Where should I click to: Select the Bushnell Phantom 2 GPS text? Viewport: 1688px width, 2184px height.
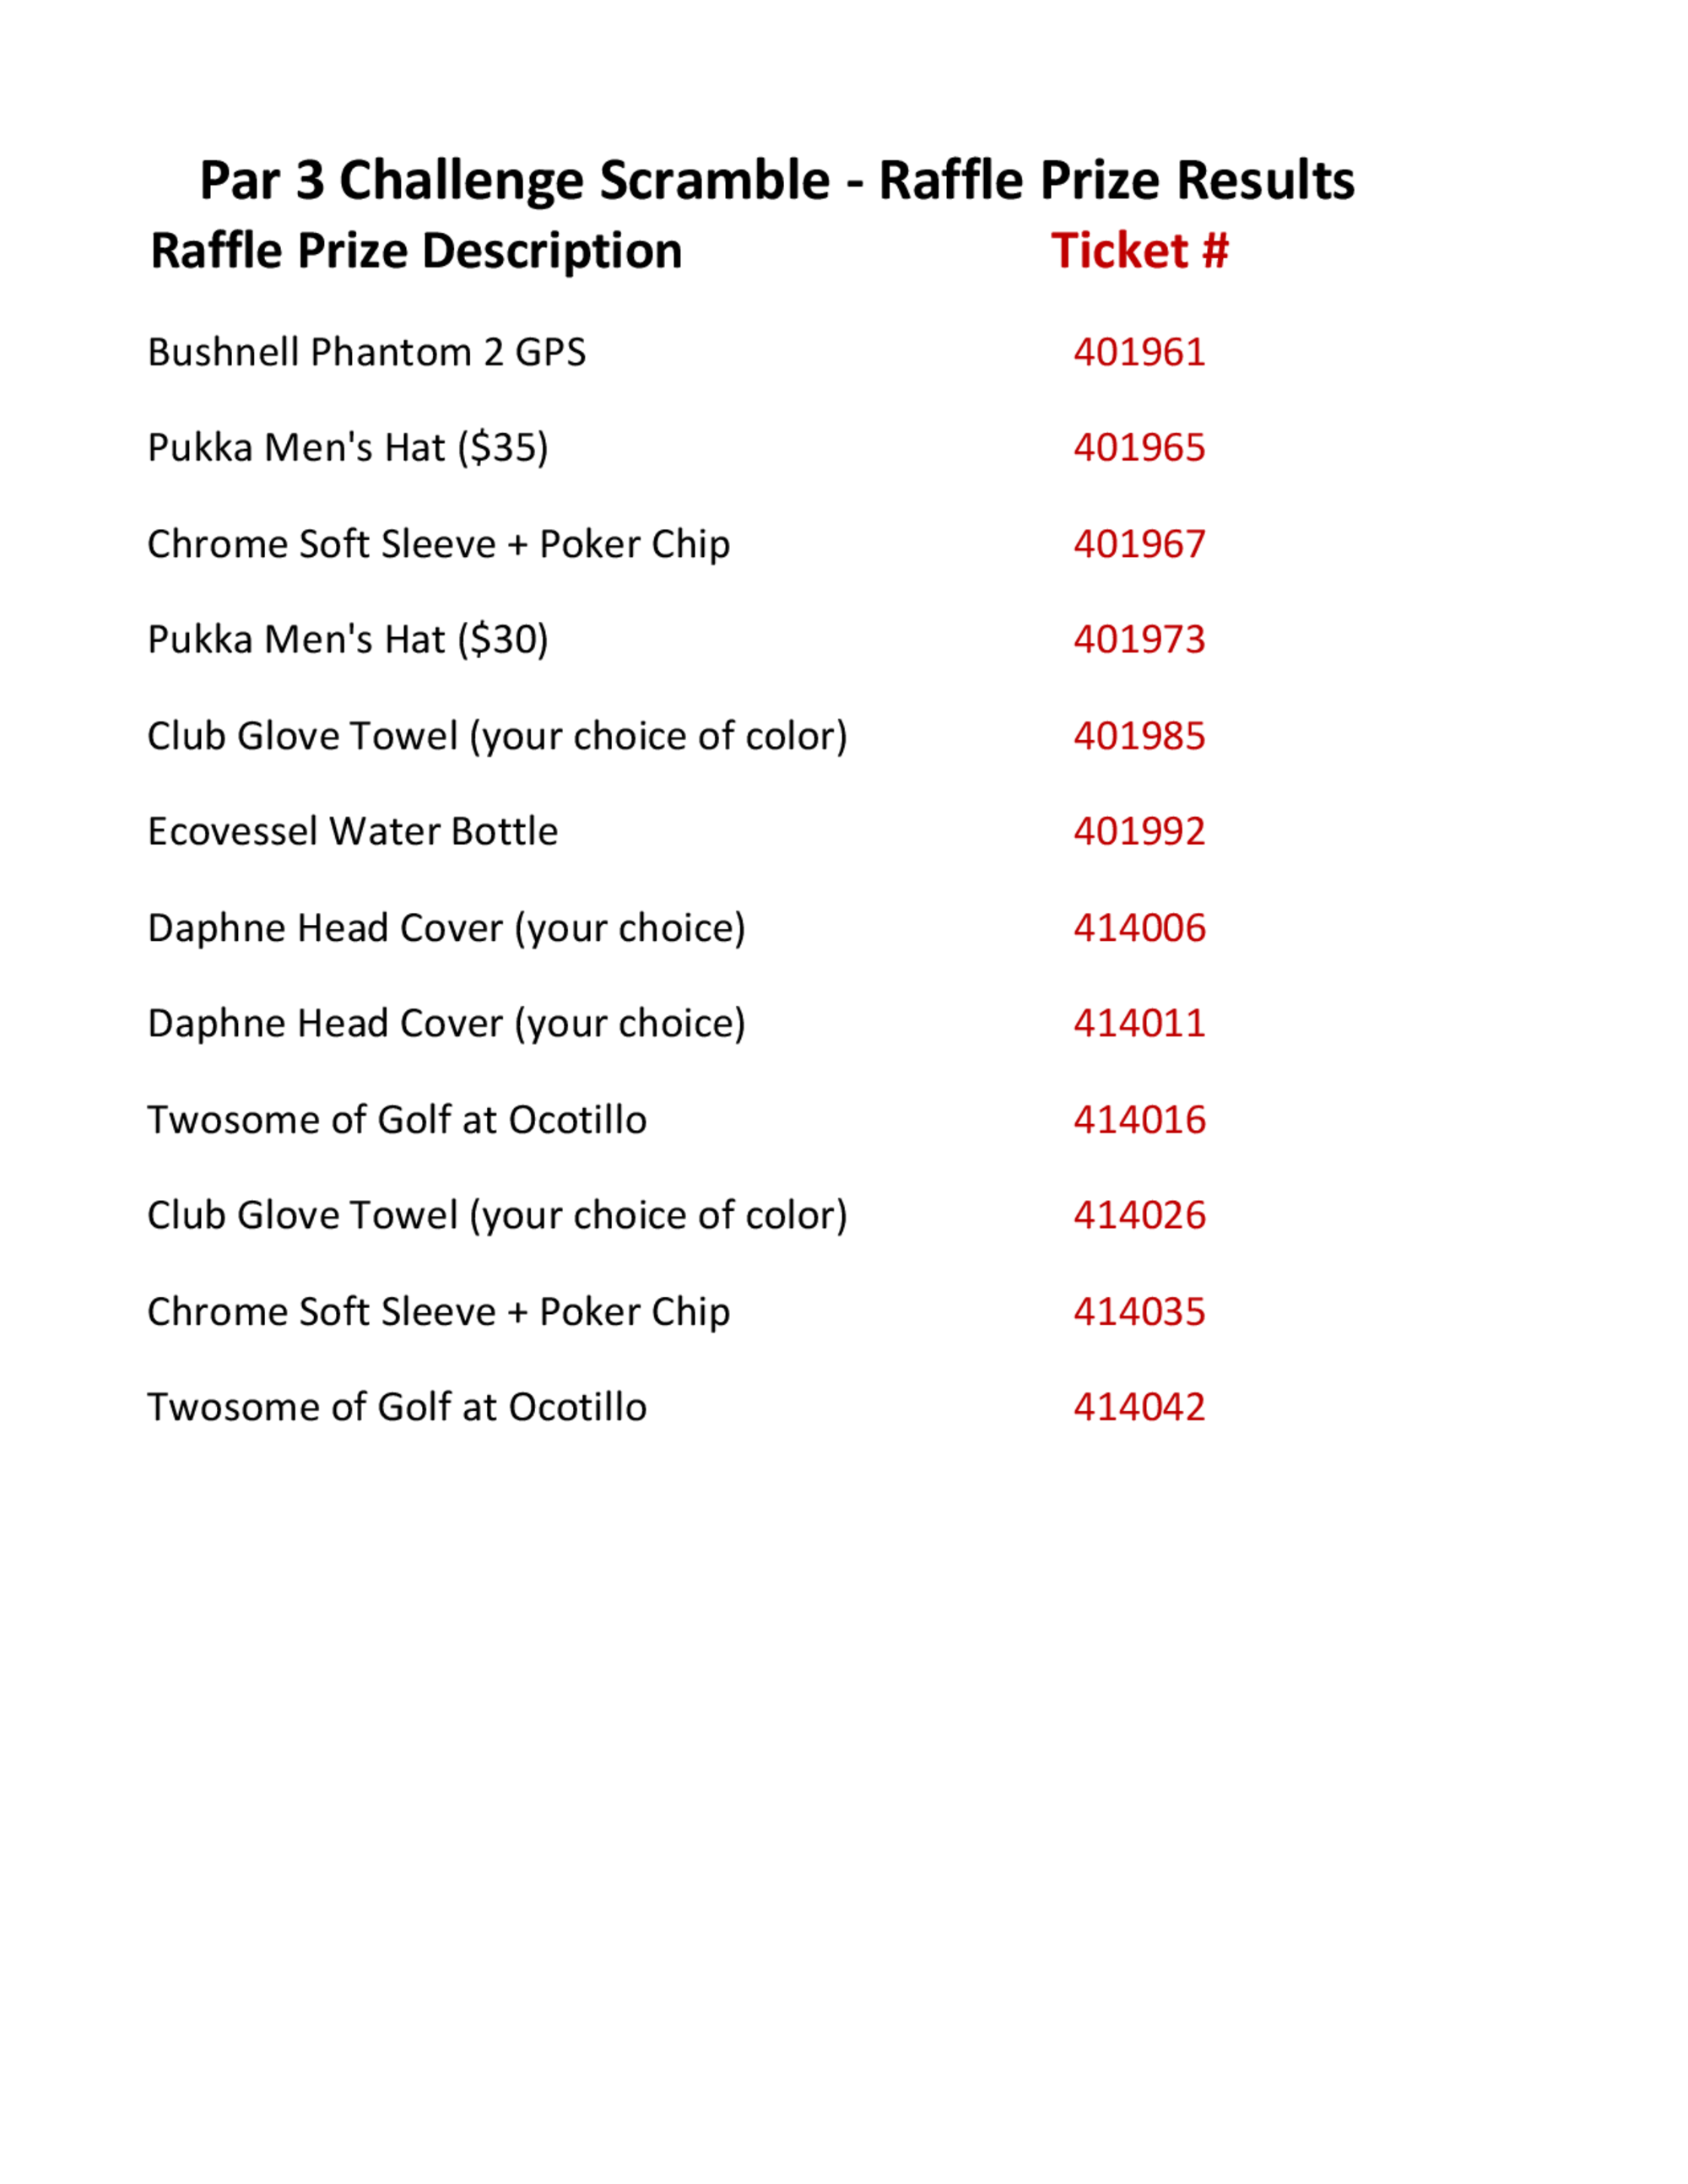point(366,353)
